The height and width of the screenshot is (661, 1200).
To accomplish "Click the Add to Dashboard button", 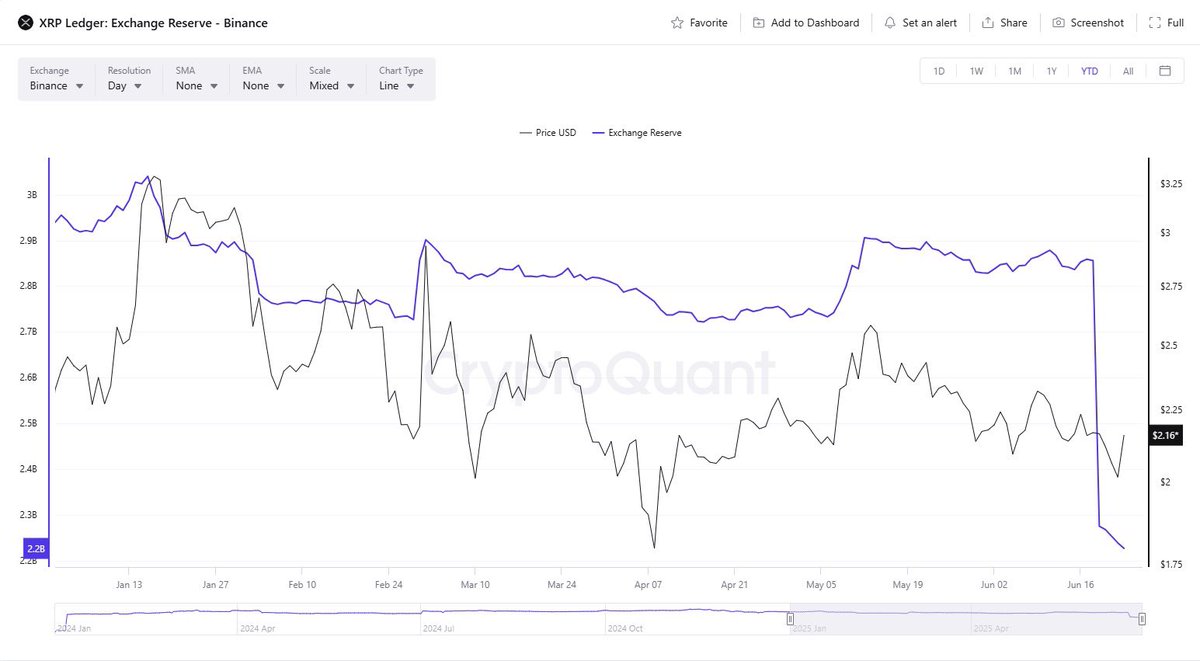I will (x=806, y=22).
